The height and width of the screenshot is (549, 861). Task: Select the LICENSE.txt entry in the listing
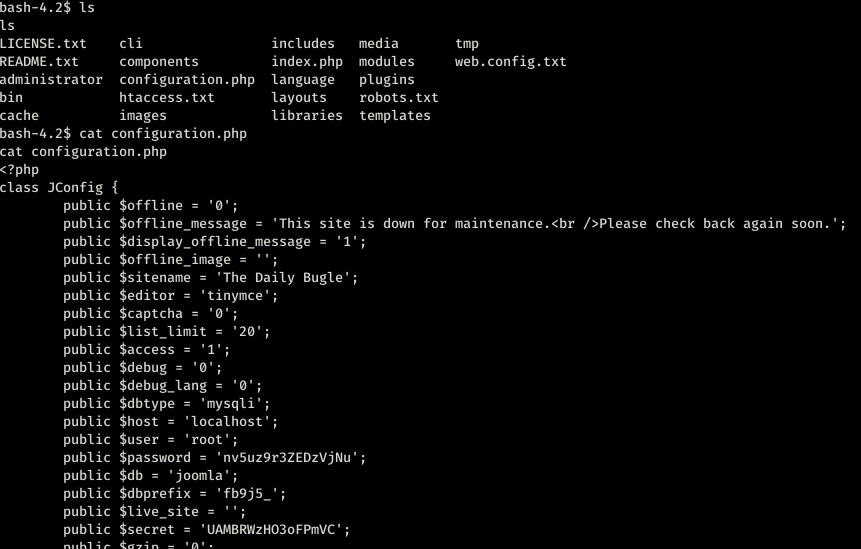(43, 43)
